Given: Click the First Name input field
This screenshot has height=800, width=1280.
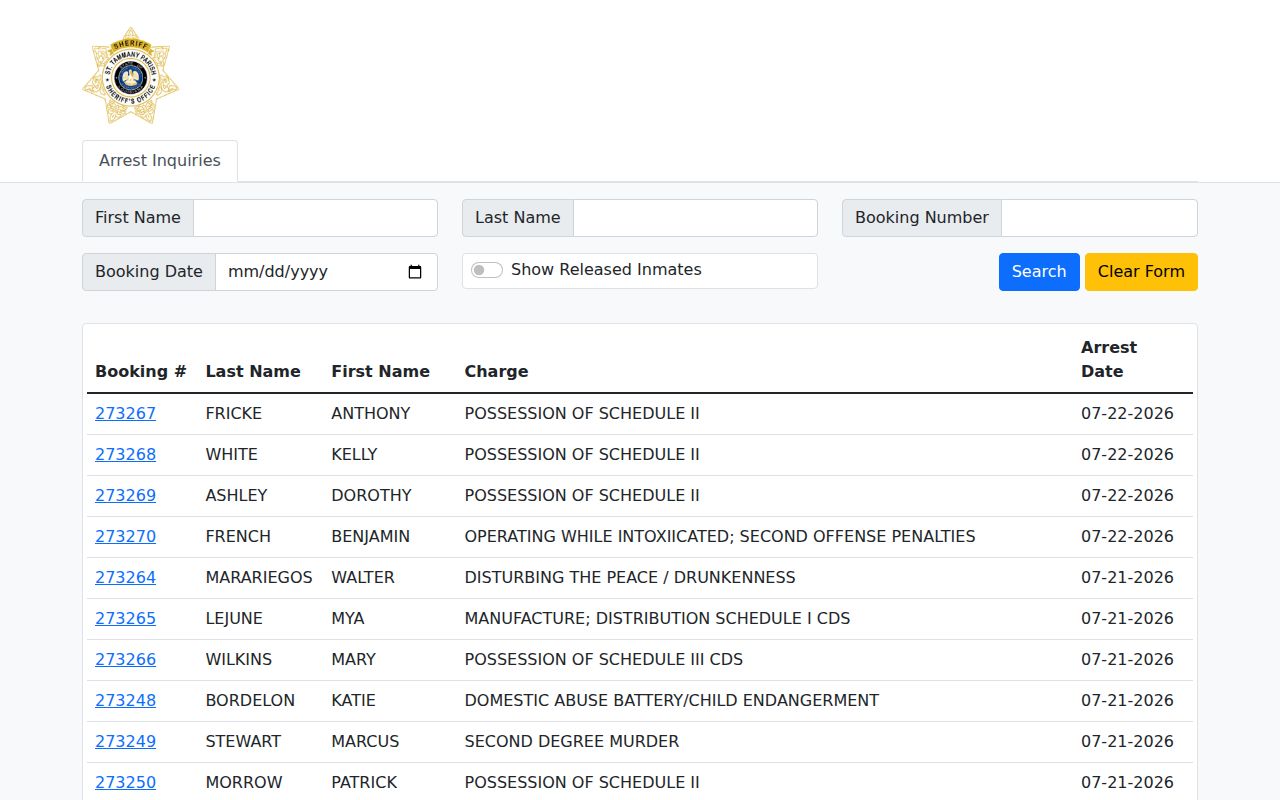Looking at the screenshot, I should [315, 218].
